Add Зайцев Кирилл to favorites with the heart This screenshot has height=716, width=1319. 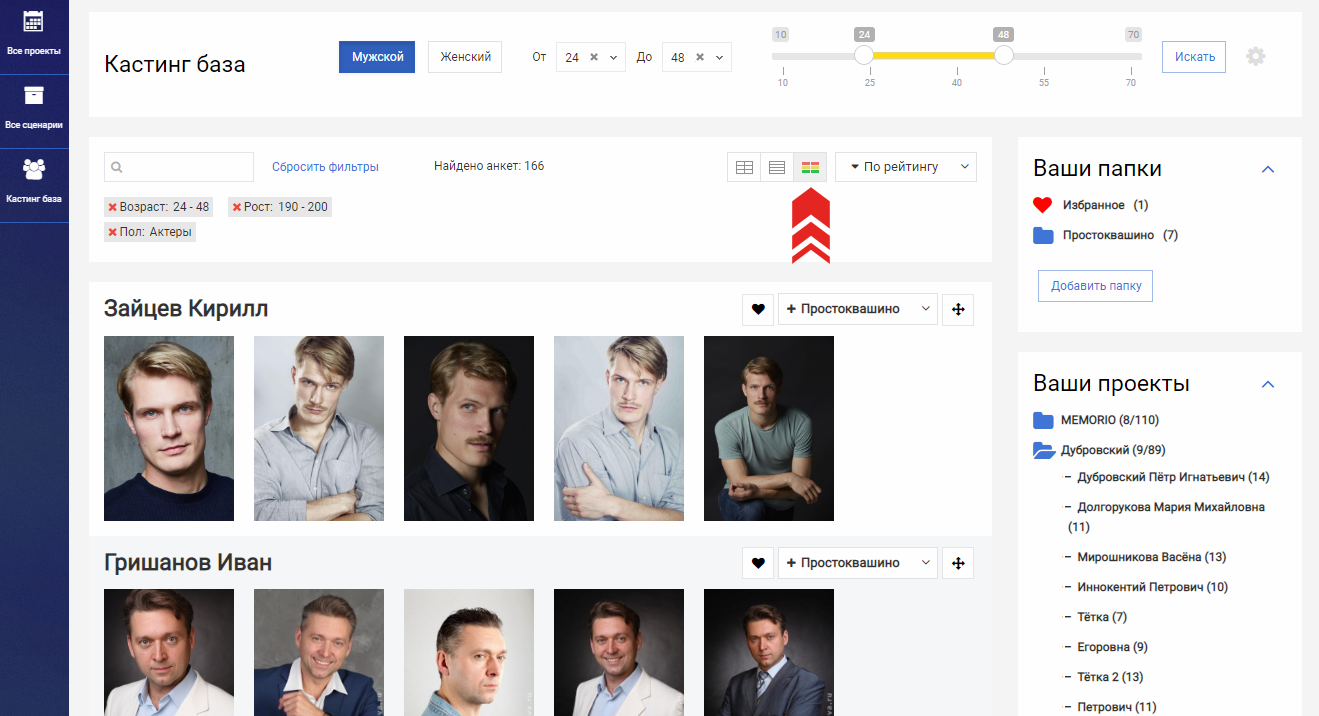(758, 310)
